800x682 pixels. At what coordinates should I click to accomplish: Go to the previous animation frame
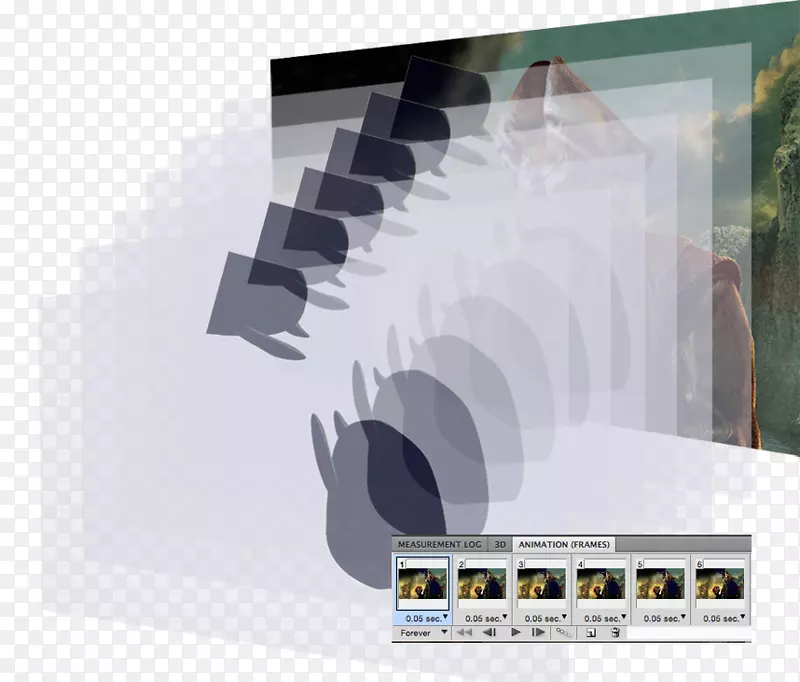489,633
